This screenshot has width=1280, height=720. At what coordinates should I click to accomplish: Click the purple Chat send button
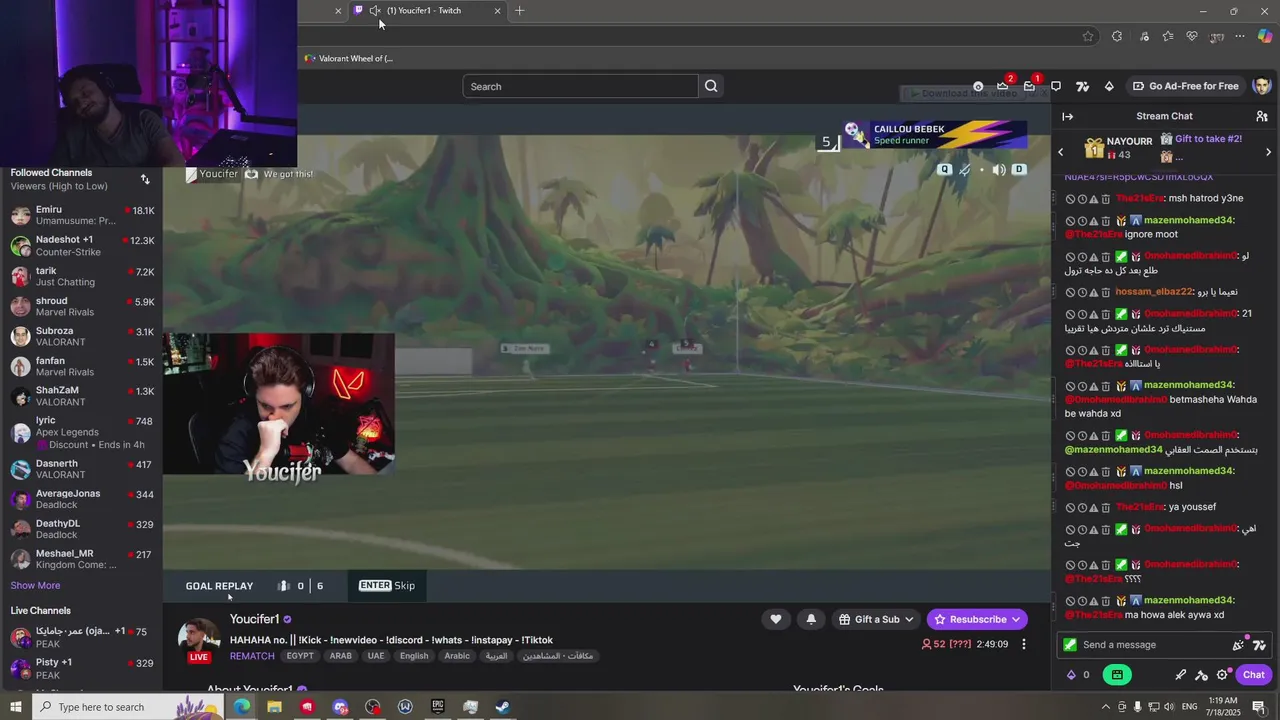click(x=1254, y=675)
